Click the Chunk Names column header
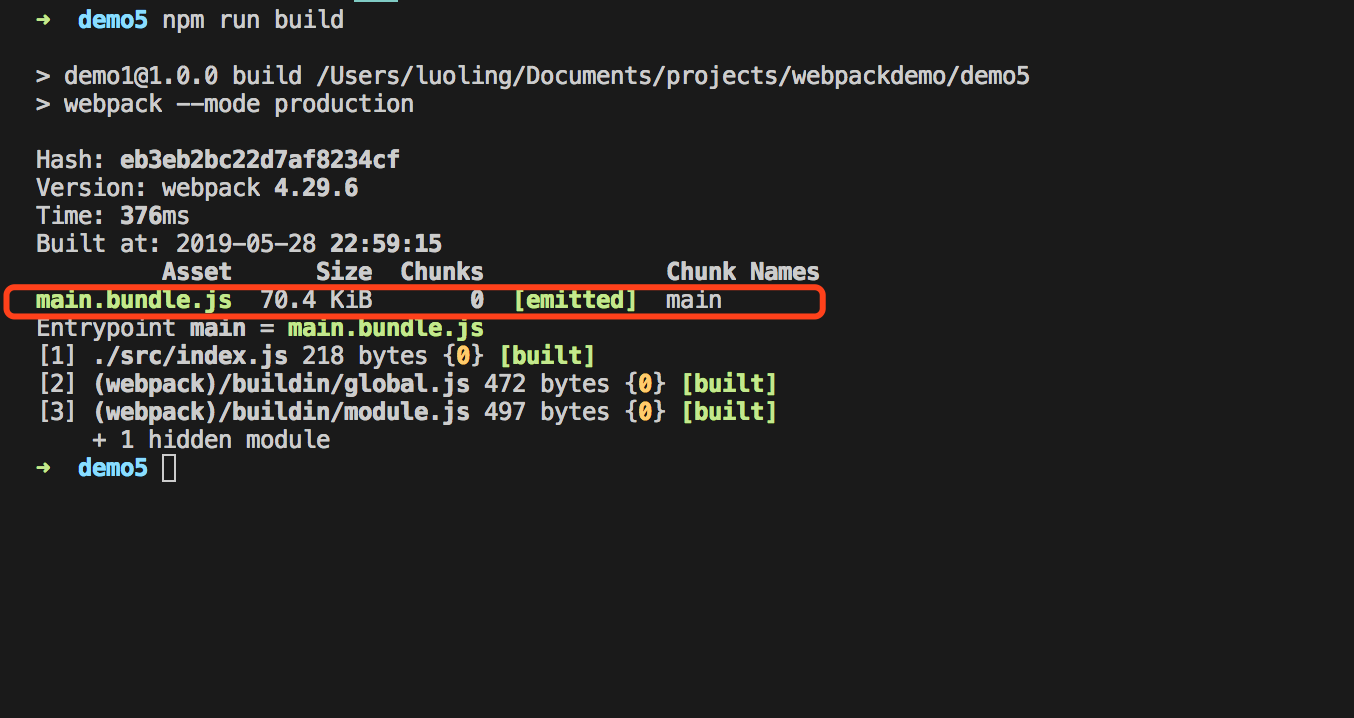The width and height of the screenshot is (1354, 718). pyautogui.click(x=743, y=272)
